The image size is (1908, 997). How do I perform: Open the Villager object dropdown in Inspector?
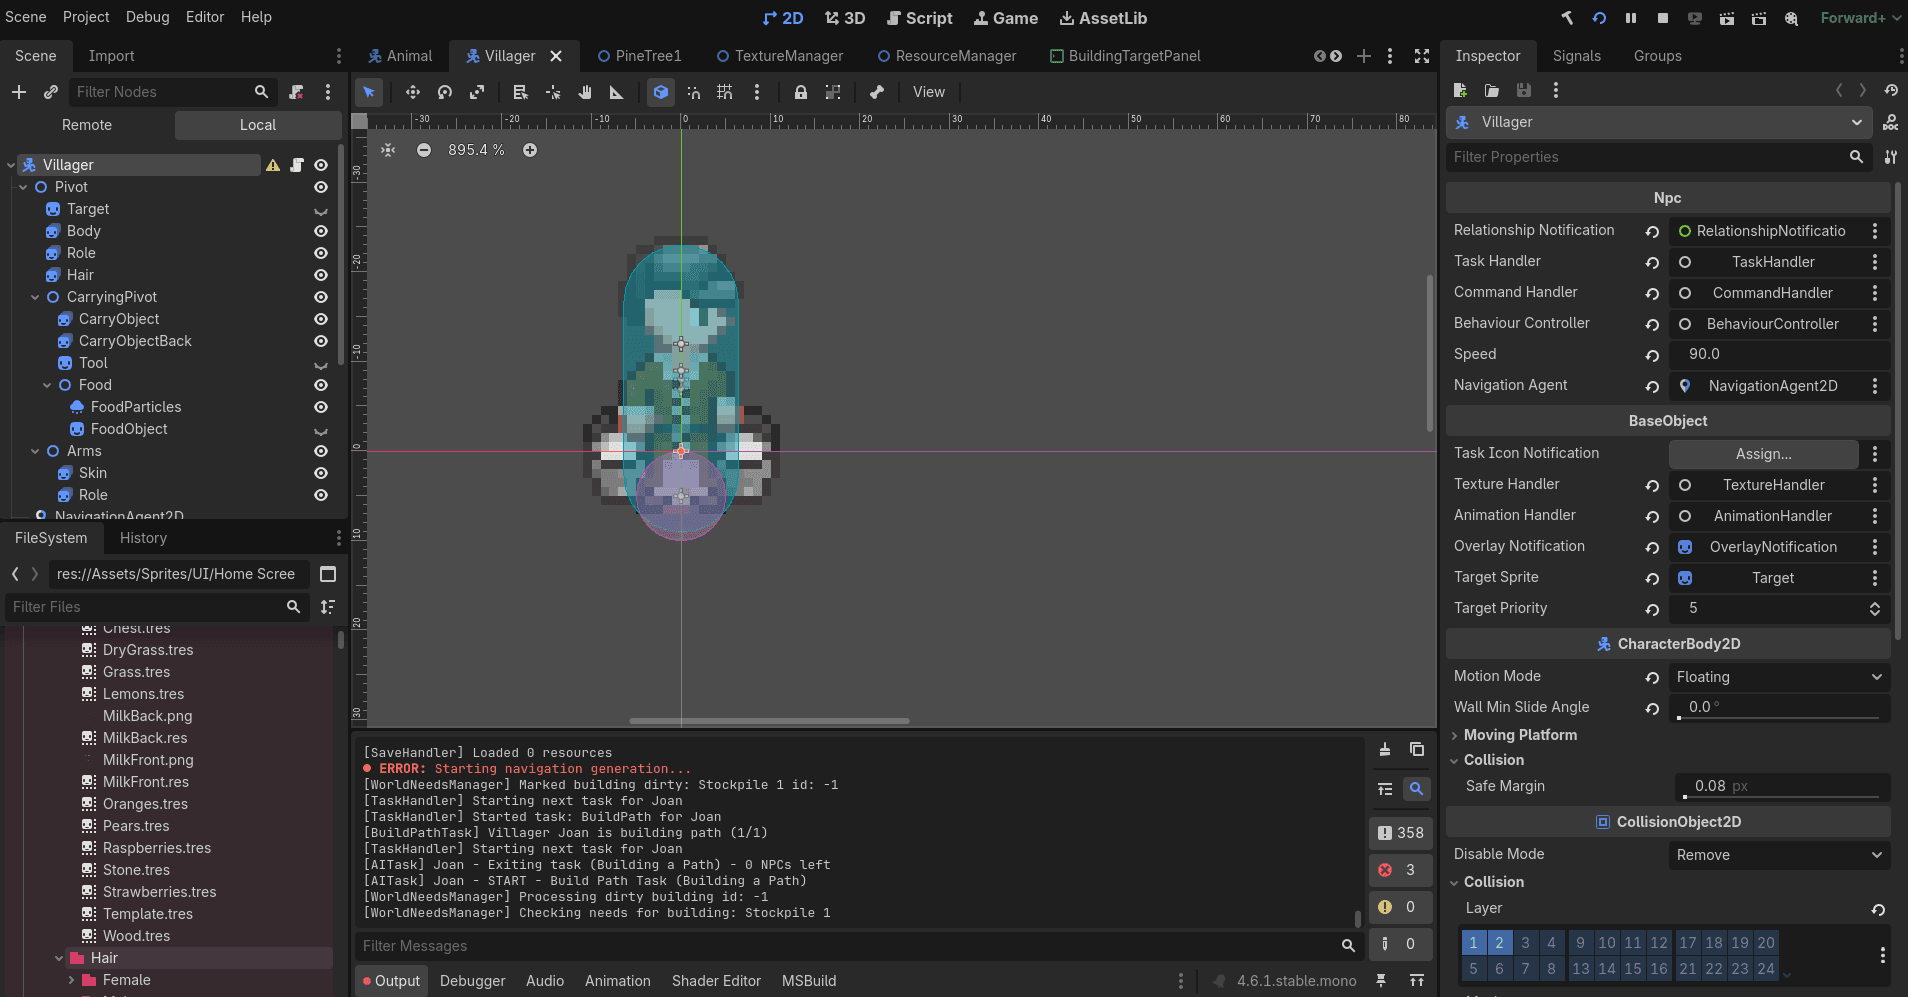[x=1659, y=122]
